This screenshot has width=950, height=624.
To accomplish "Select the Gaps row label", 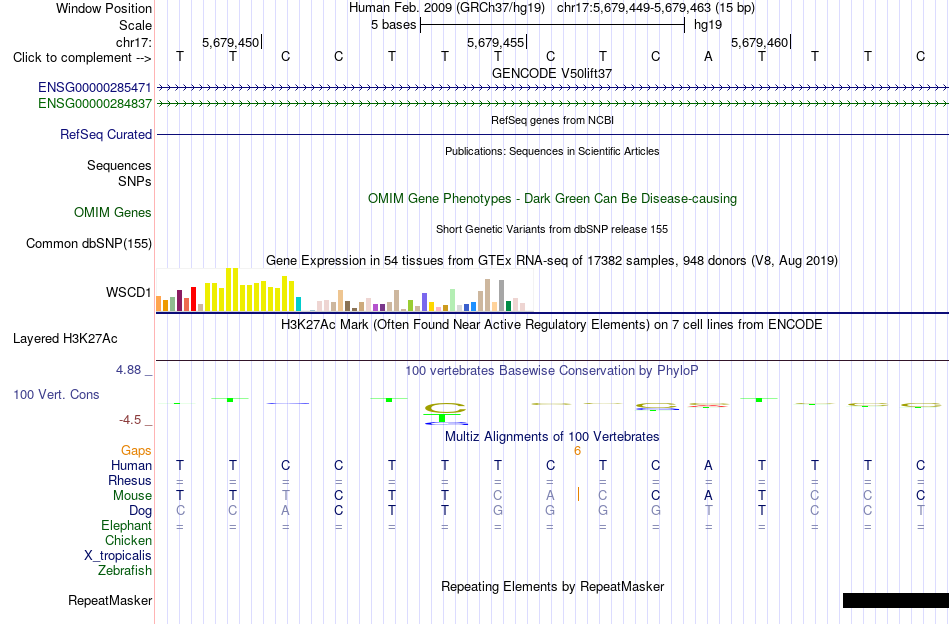I will tap(136, 450).
